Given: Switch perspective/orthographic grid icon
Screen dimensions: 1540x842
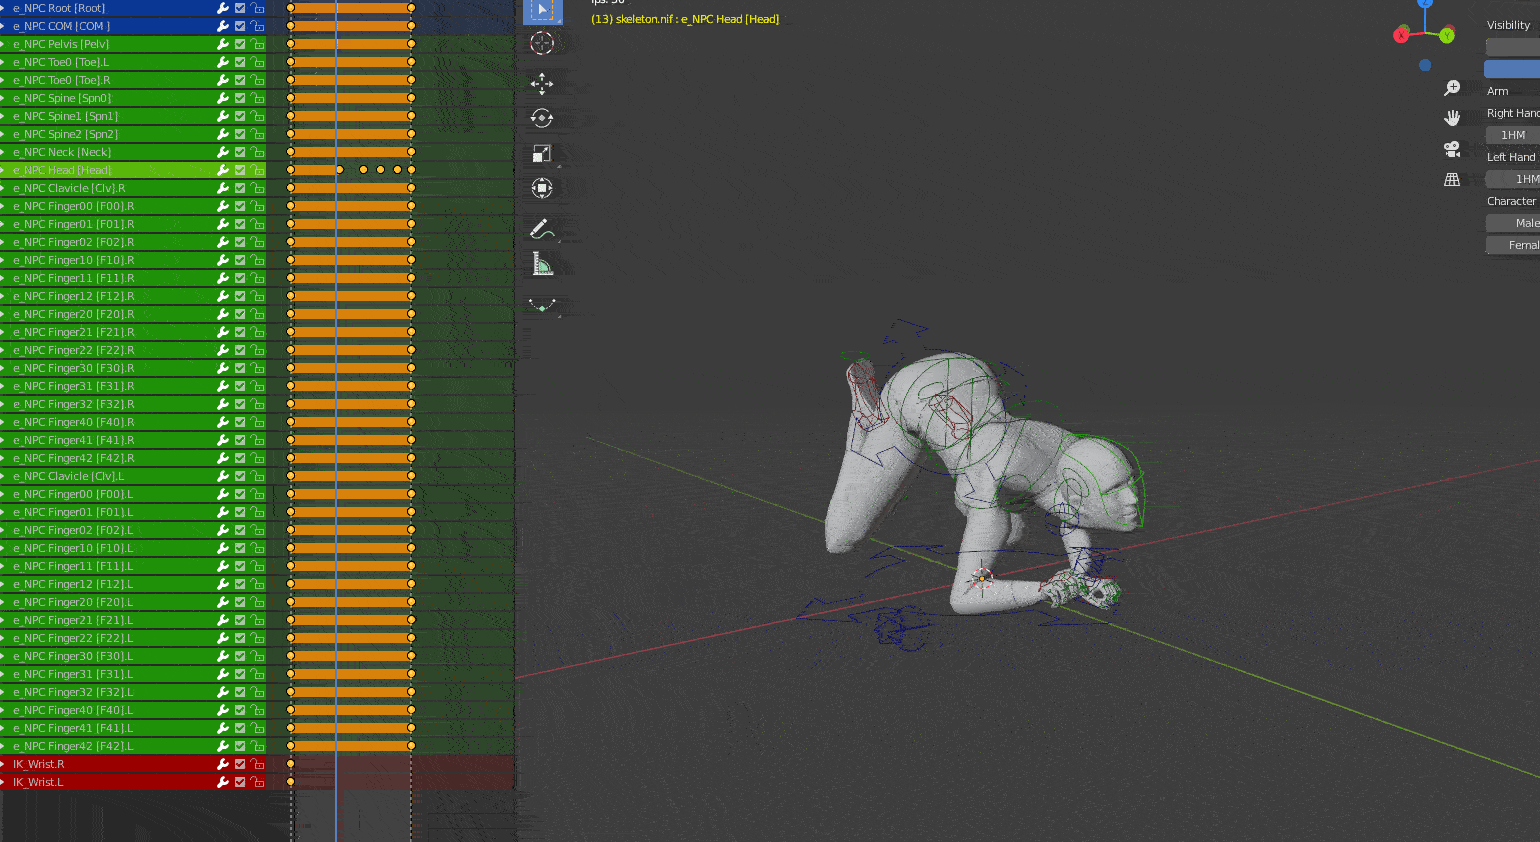Looking at the screenshot, I should [1452, 180].
